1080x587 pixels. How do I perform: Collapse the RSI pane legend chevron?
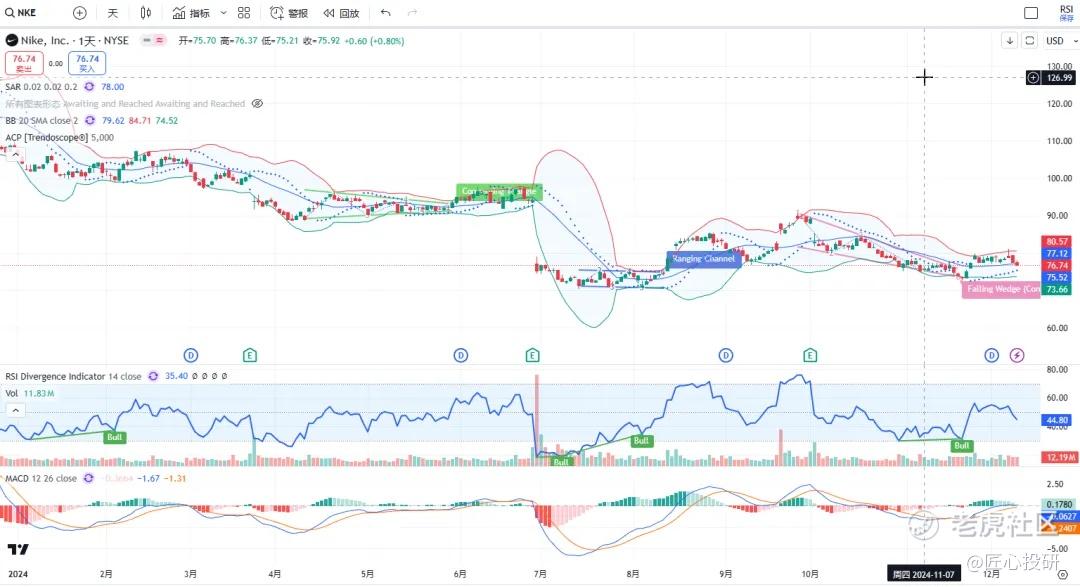pos(15,410)
